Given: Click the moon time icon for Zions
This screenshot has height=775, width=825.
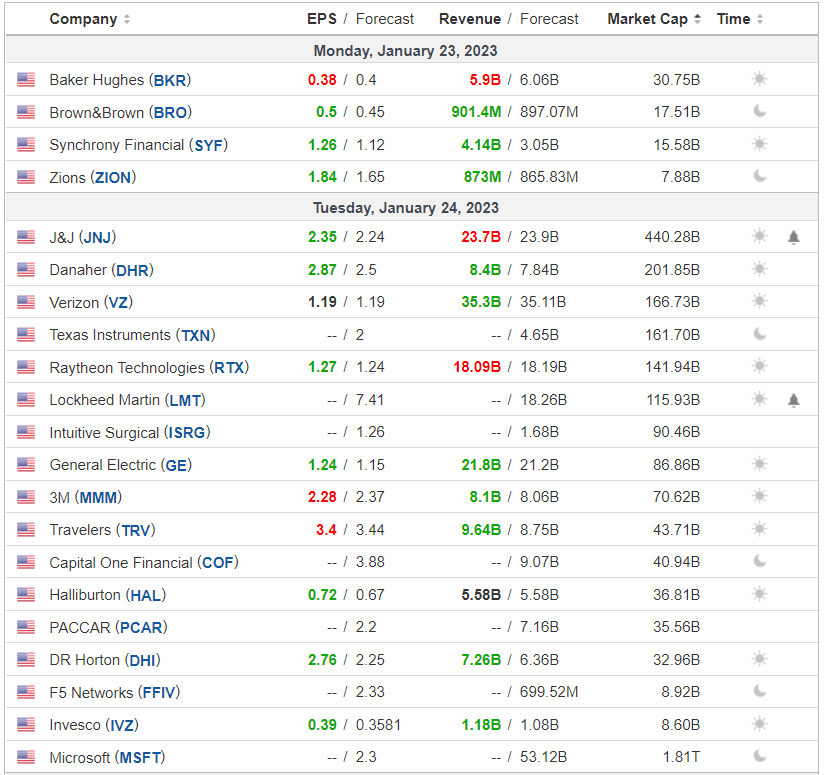Looking at the screenshot, I should 759,176.
